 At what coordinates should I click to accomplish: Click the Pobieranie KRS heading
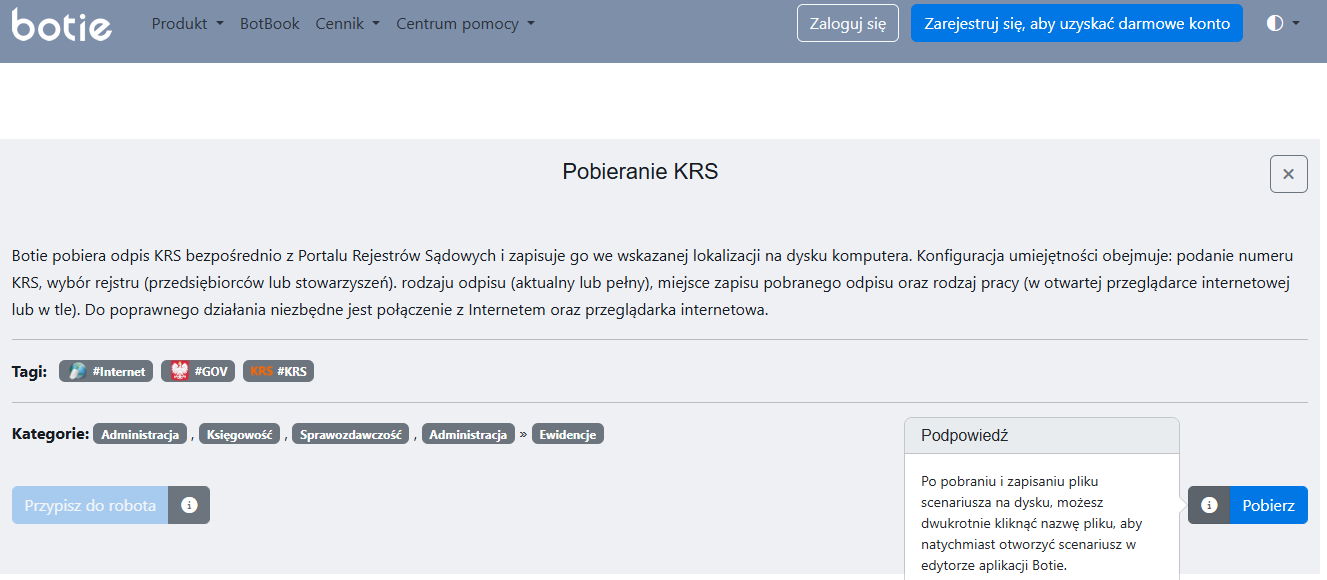click(640, 172)
